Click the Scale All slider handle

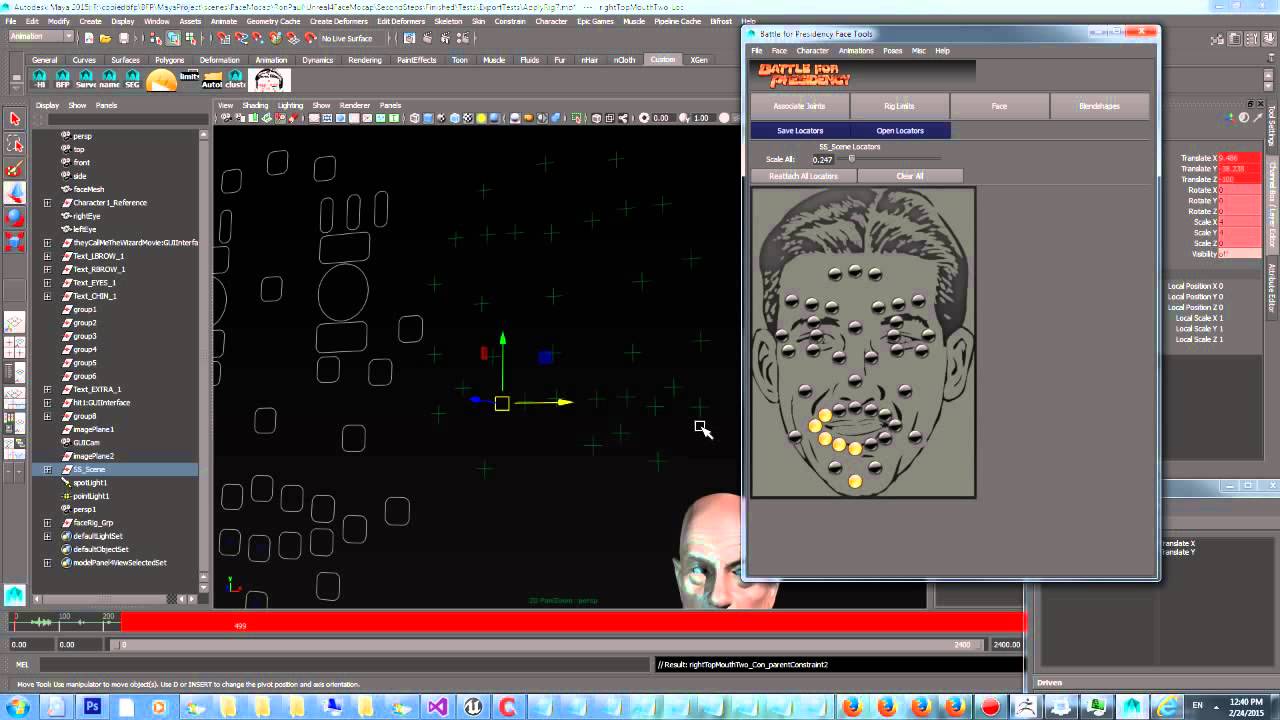coord(852,159)
